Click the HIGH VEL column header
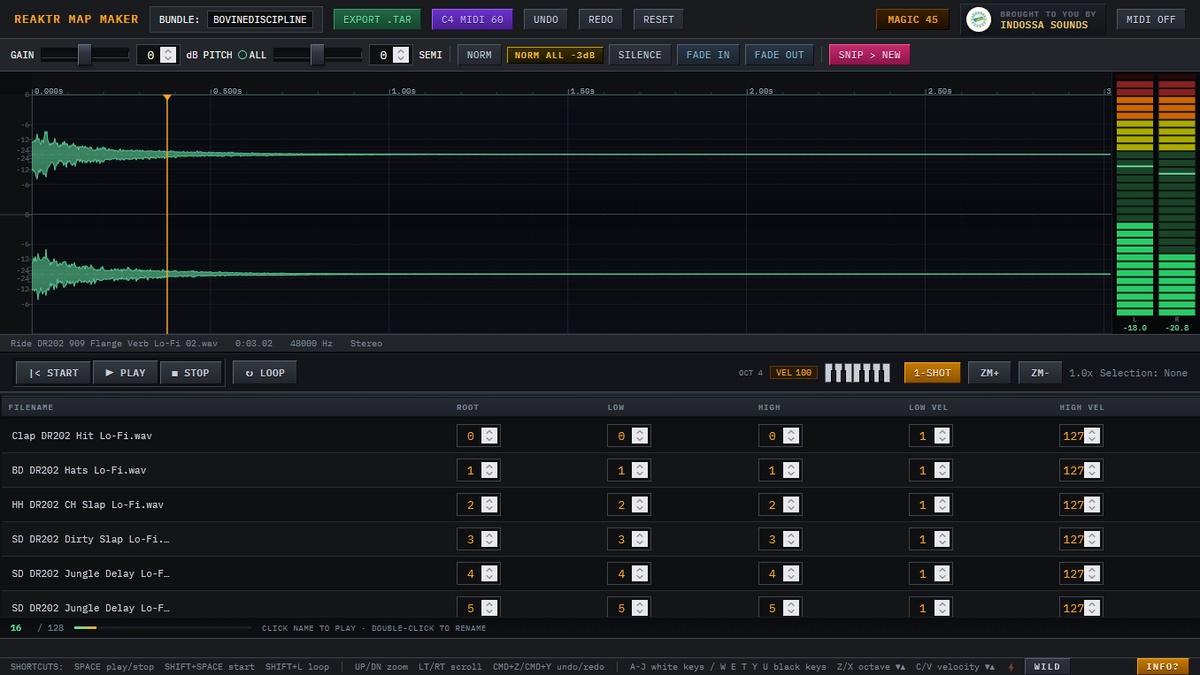This screenshot has width=1200, height=675. point(1082,407)
